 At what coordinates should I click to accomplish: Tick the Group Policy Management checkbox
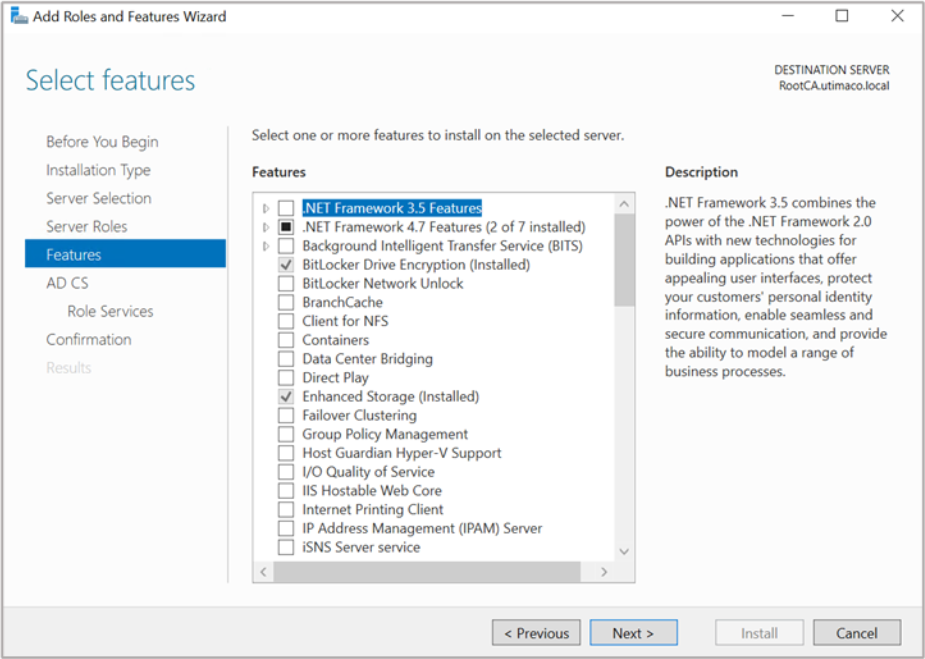click(x=286, y=434)
